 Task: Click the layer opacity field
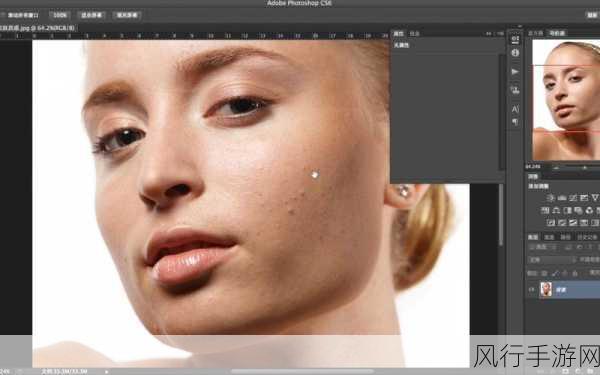(590, 260)
